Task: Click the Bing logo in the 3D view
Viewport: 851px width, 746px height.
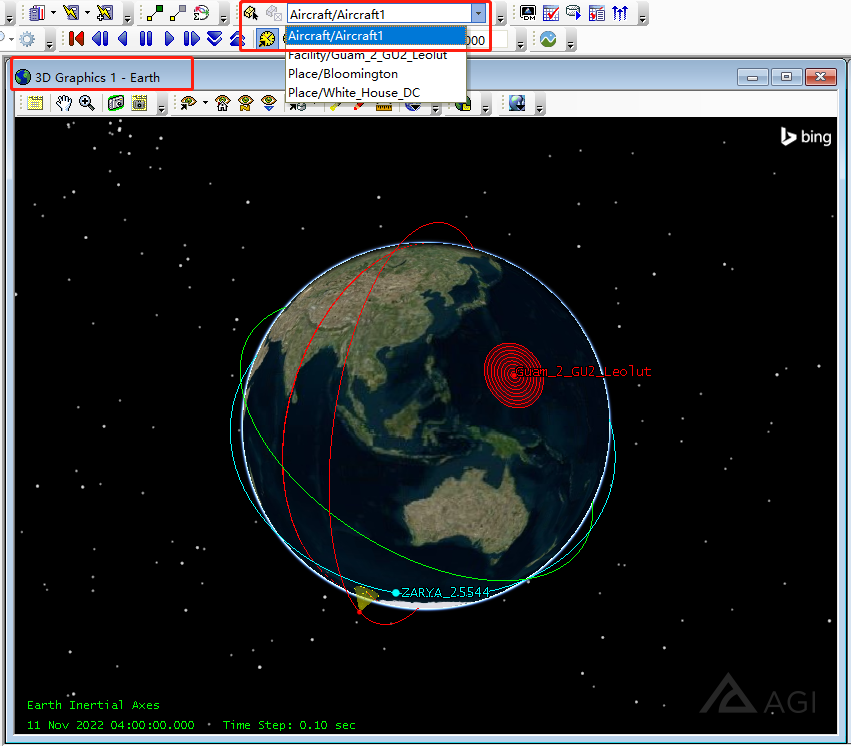Action: (x=805, y=138)
